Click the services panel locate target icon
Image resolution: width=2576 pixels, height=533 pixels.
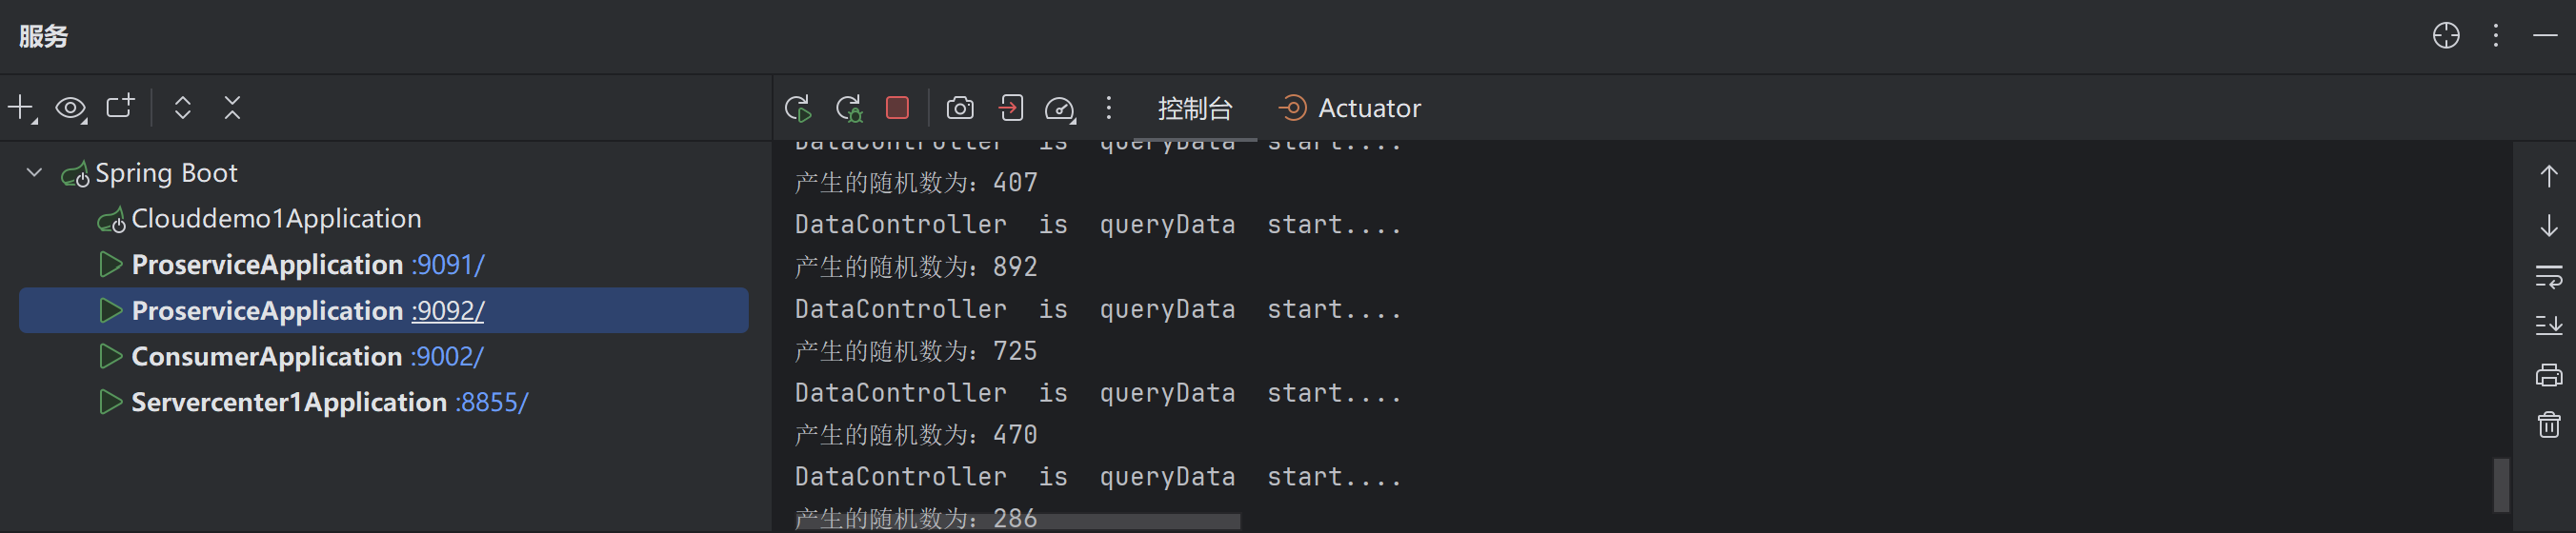(x=2446, y=36)
